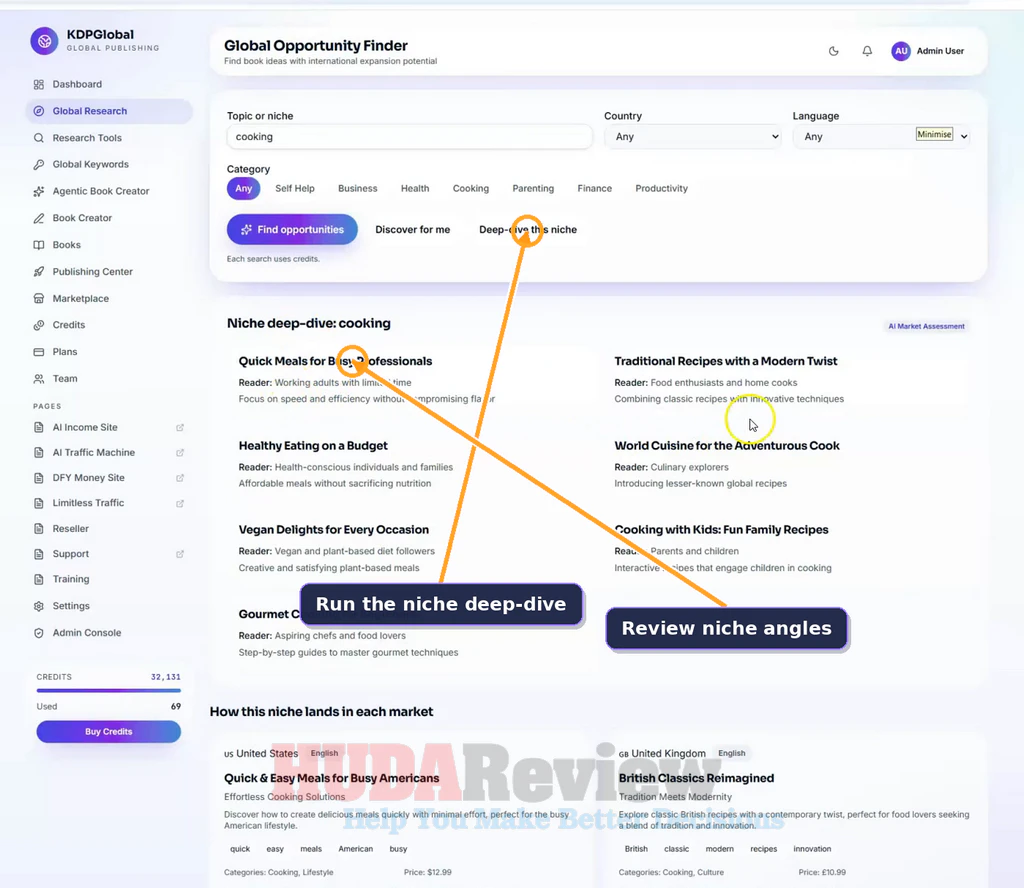Click the Research Tools magnifier icon
The height and width of the screenshot is (888, 1024).
(x=39, y=138)
